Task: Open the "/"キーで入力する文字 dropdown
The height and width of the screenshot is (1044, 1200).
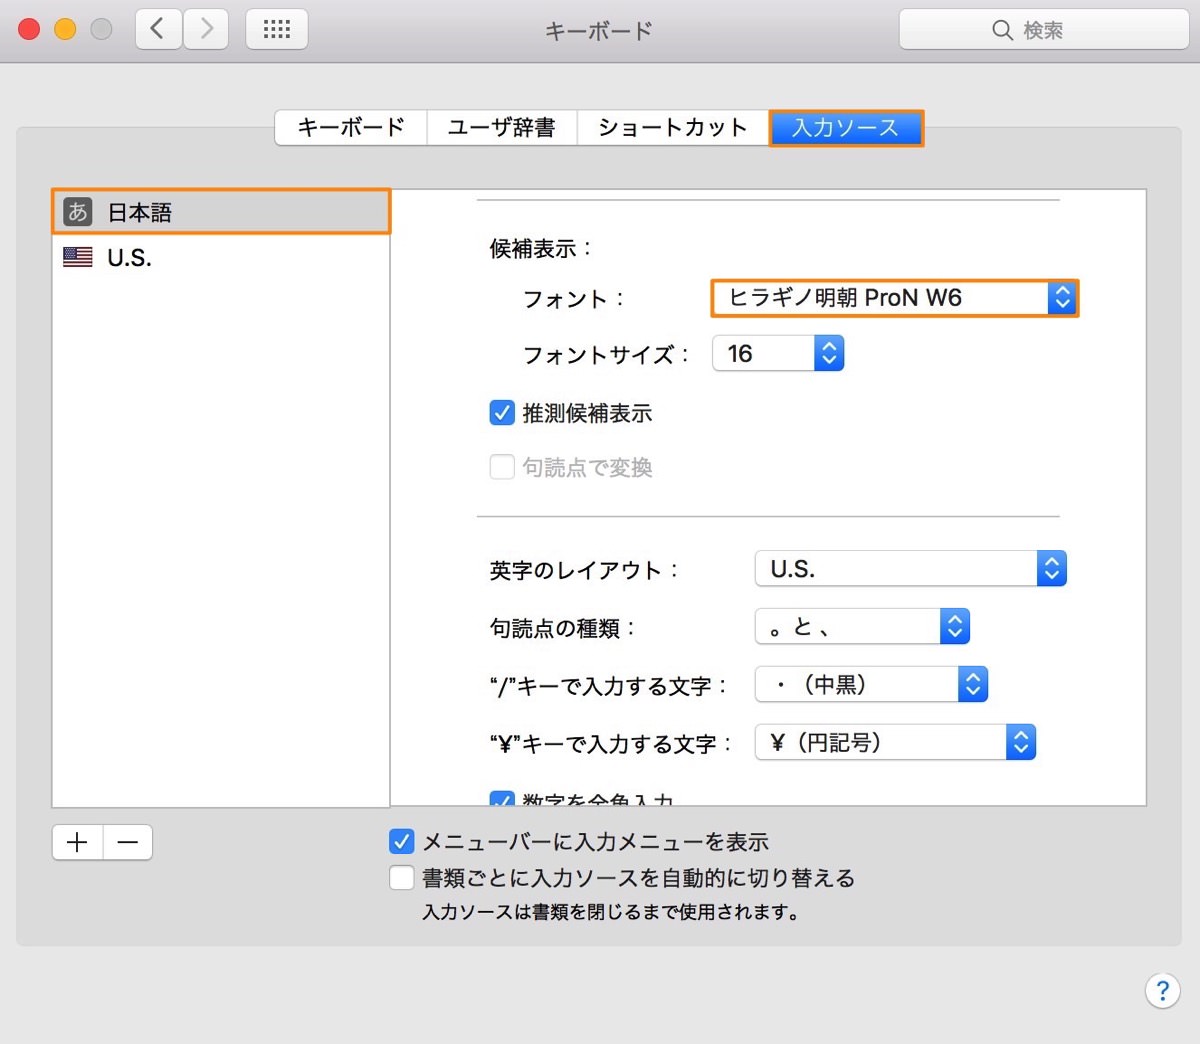Action: click(x=871, y=685)
